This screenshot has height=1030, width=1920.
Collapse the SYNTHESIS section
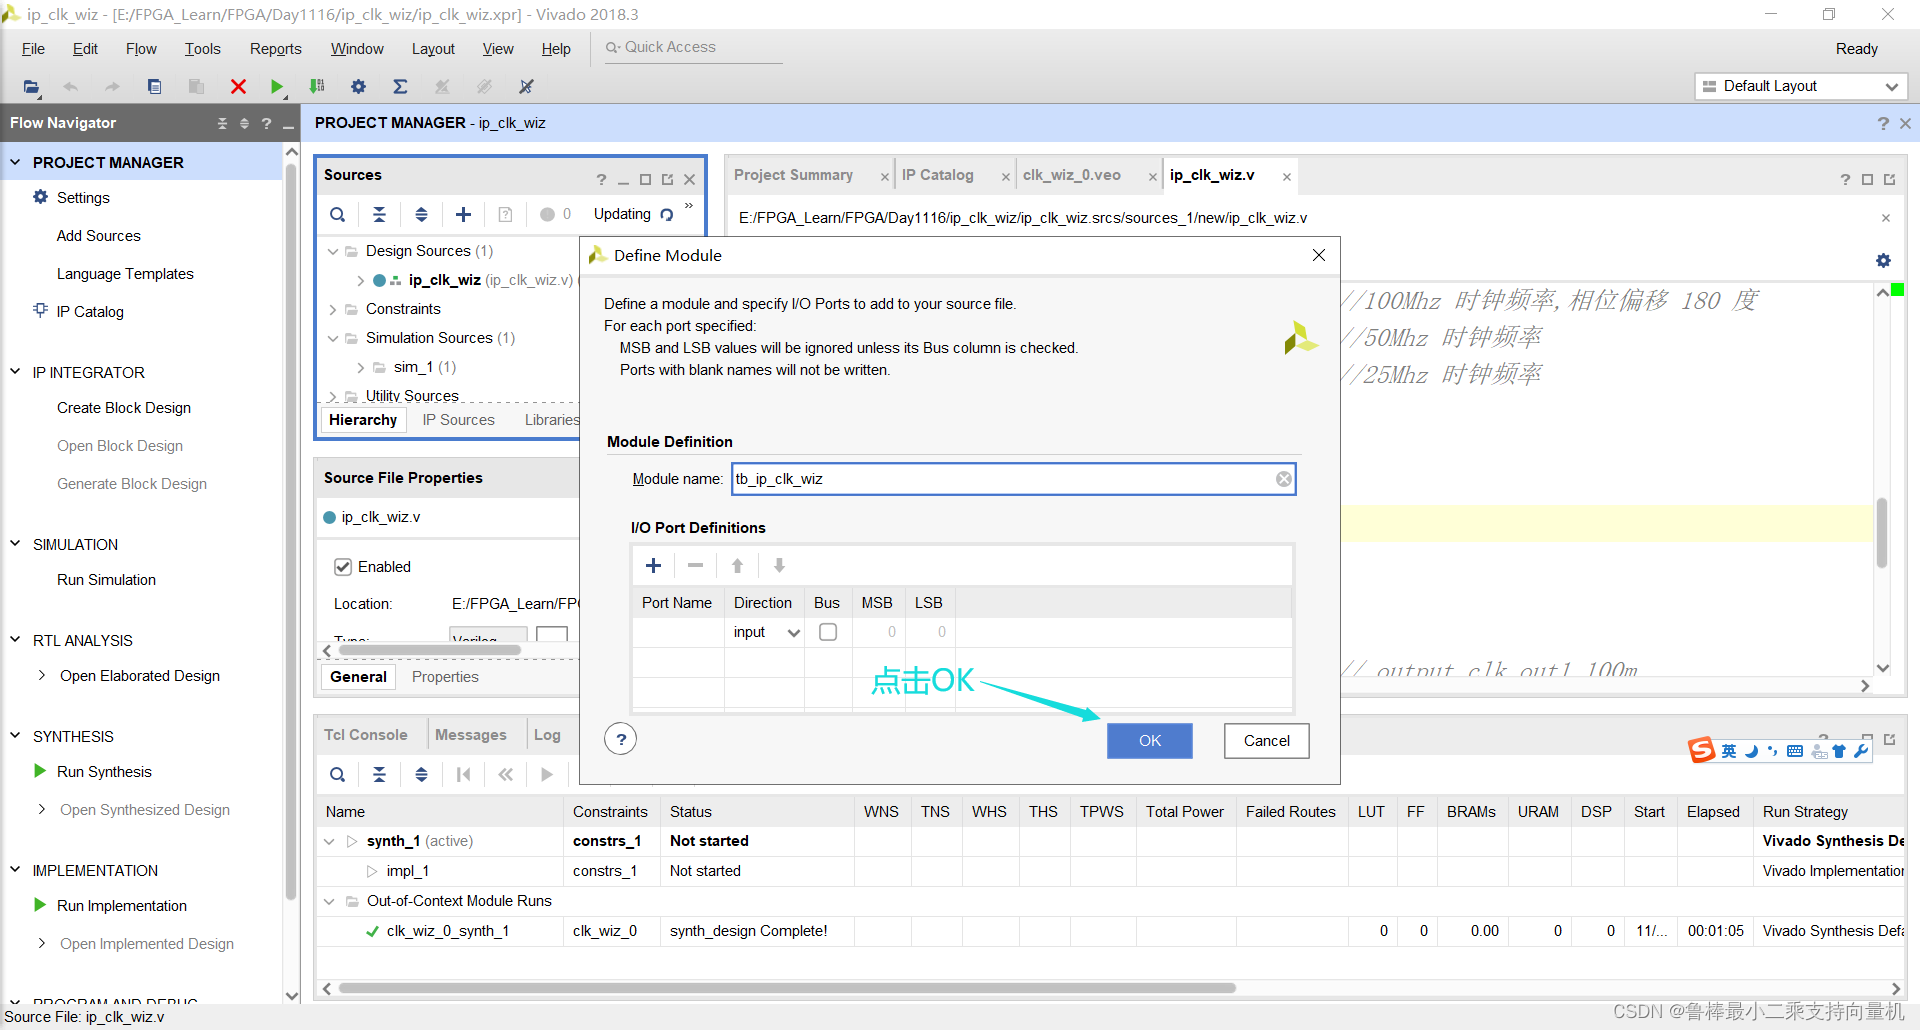15,735
